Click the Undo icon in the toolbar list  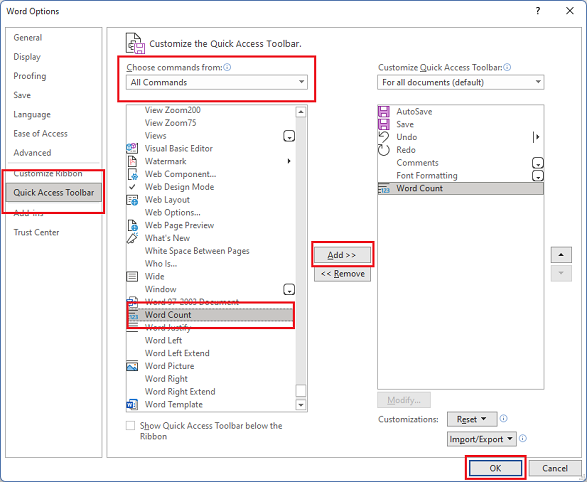pyautogui.click(x=384, y=137)
